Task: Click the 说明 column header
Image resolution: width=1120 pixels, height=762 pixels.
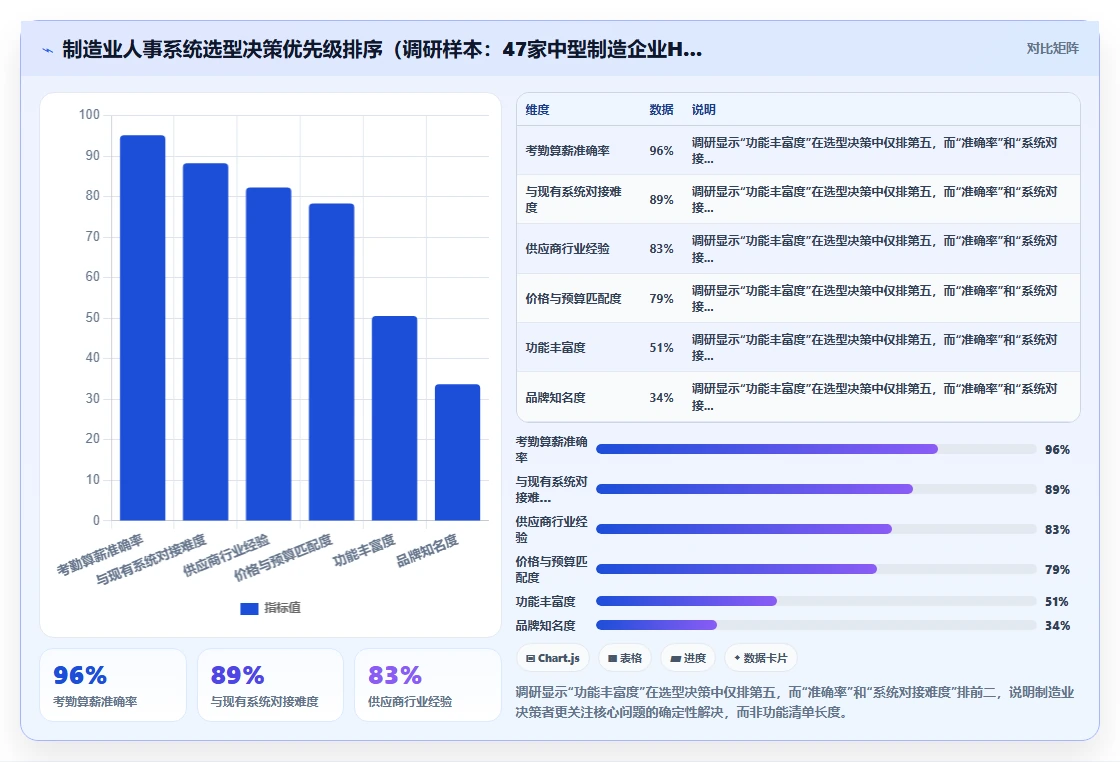Action: 704,110
